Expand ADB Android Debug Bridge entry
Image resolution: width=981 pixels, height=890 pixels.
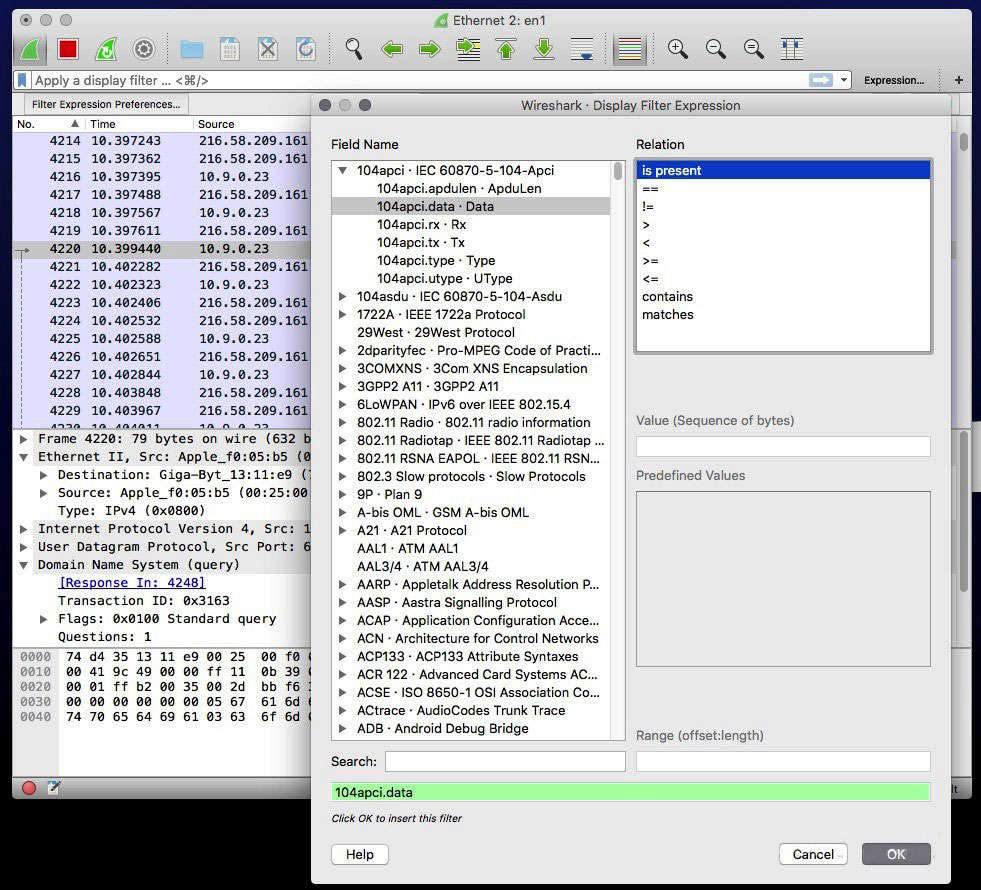(342, 729)
